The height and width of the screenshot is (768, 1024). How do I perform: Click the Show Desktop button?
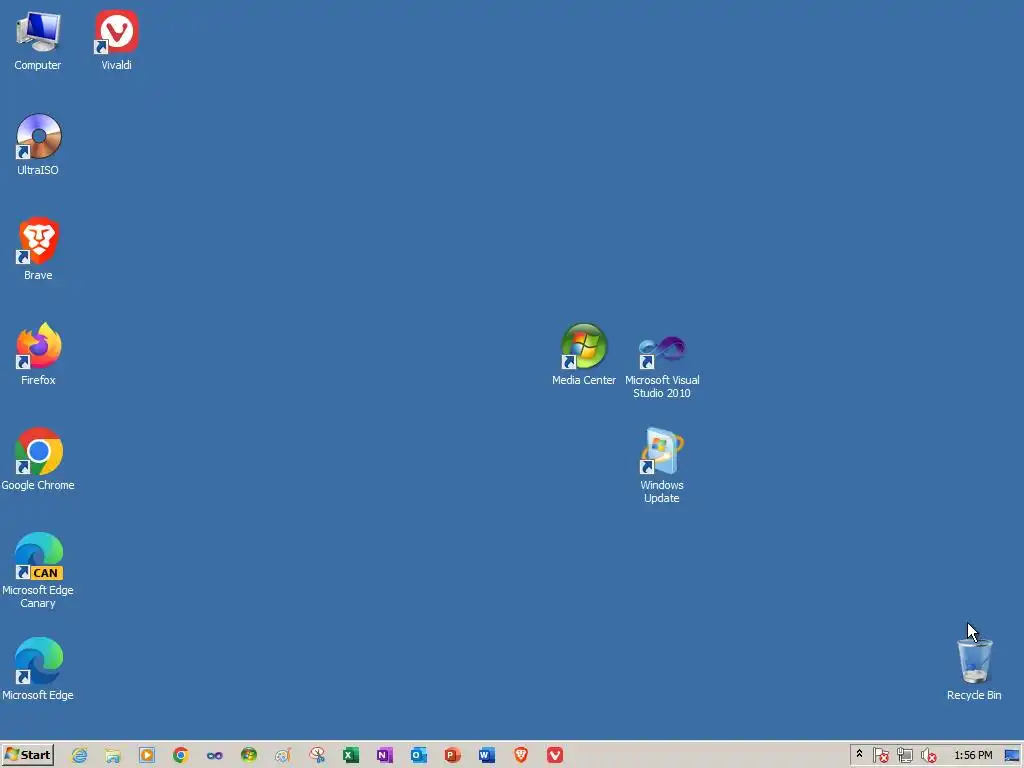pos(1012,756)
